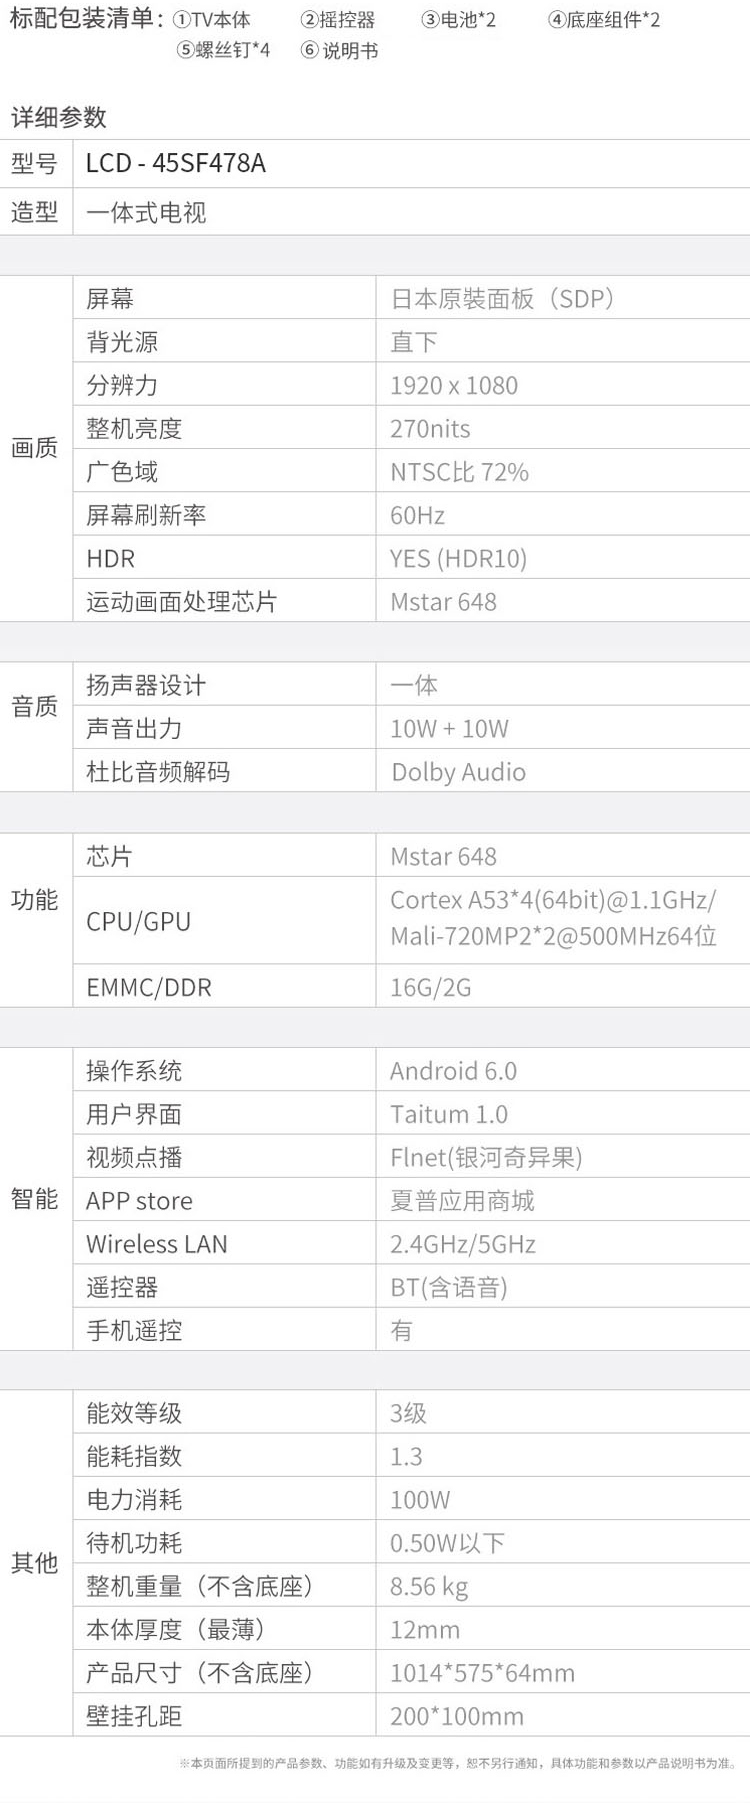Image resolution: width=750 pixels, height=1803 pixels.
Task: Click the 200*100mm wall mount value
Action: [457, 1716]
